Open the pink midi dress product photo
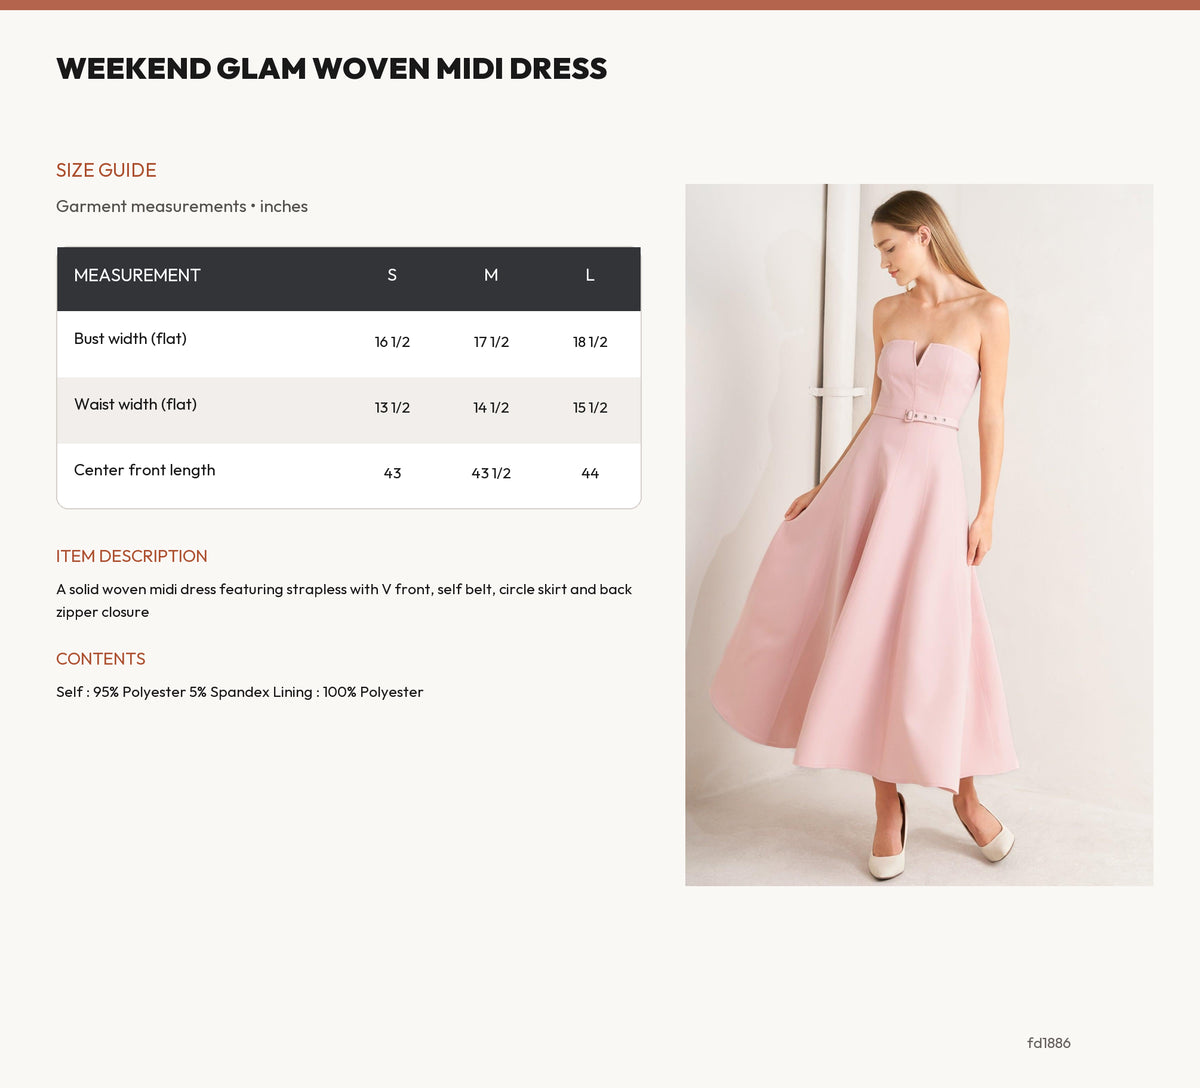 [x=919, y=535]
